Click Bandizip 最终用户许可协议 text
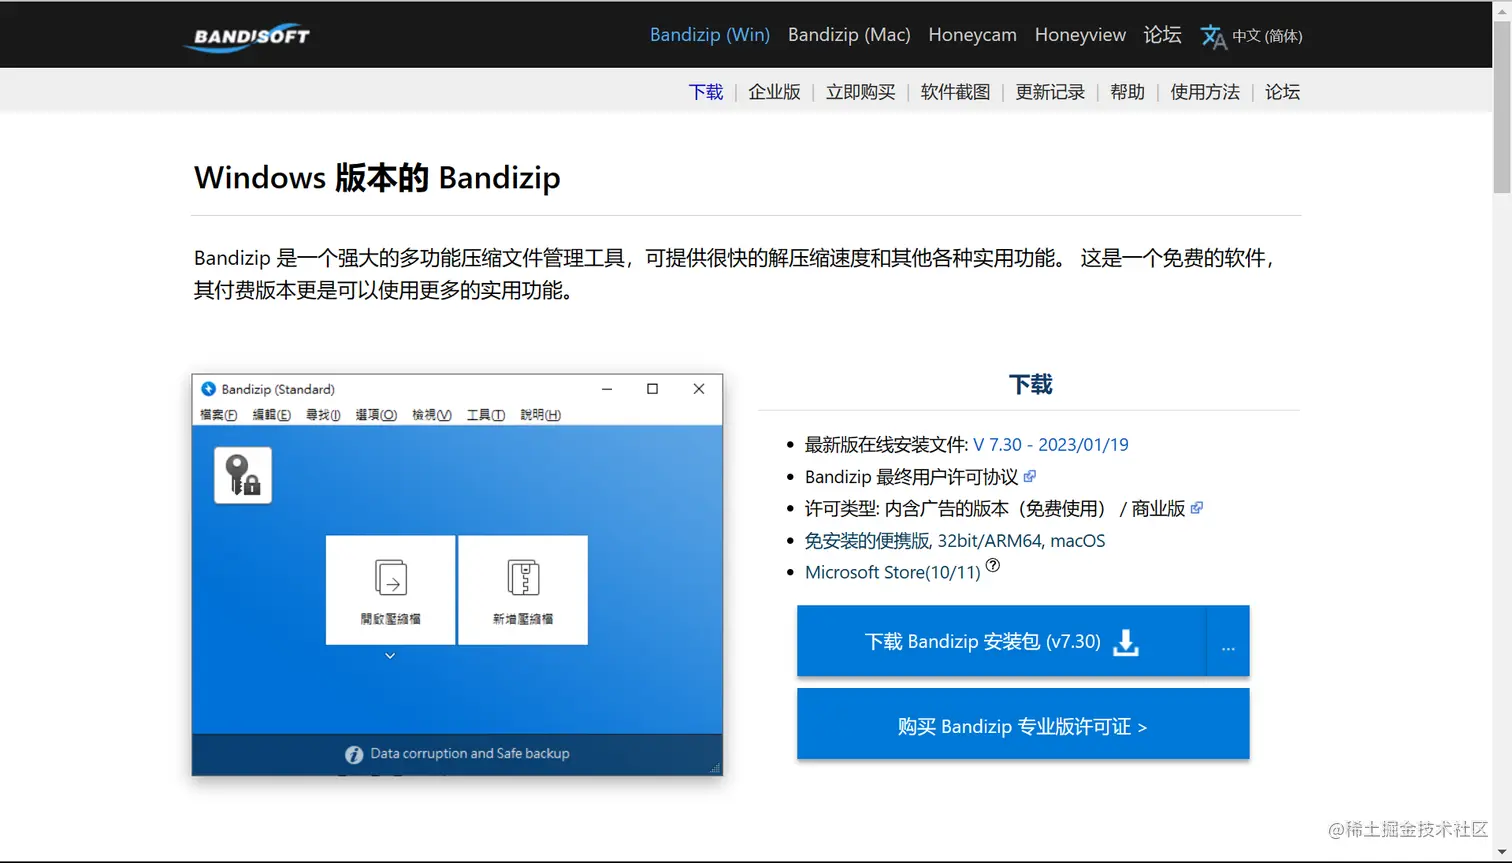 click(911, 477)
